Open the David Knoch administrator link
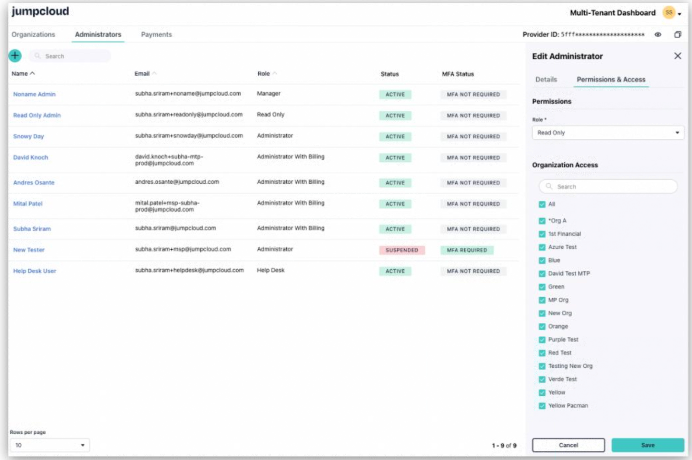 pyautogui.click(x=31, y=158)
